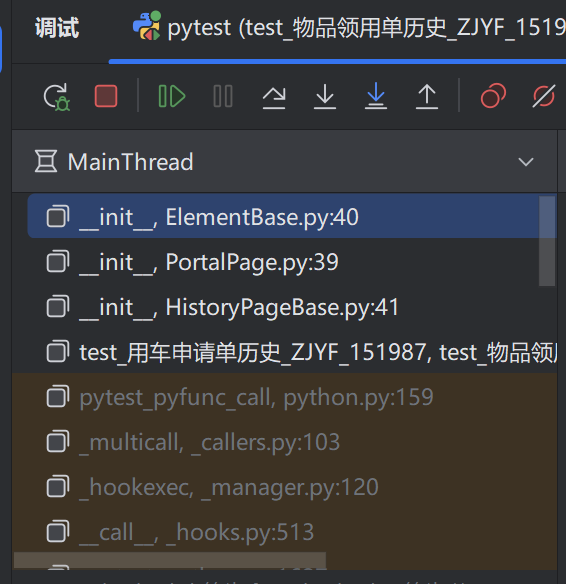Step into my code only

376,96
